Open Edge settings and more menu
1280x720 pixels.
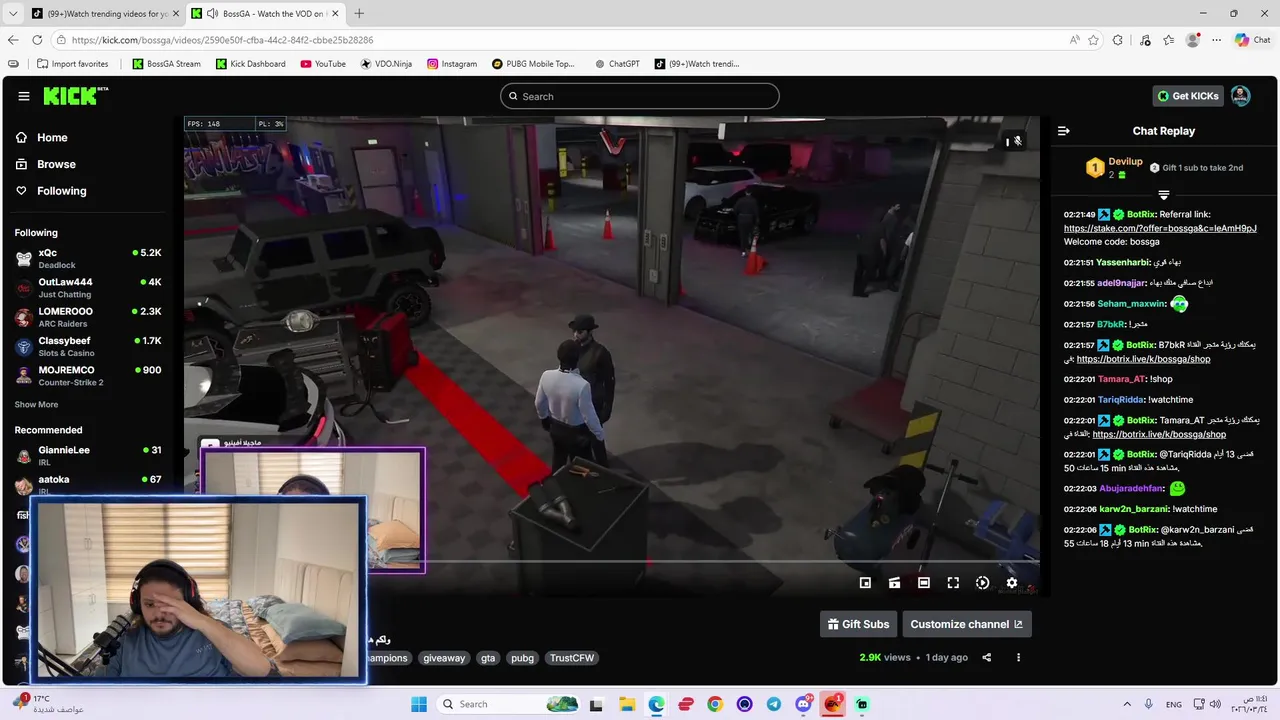point(1216,40)
